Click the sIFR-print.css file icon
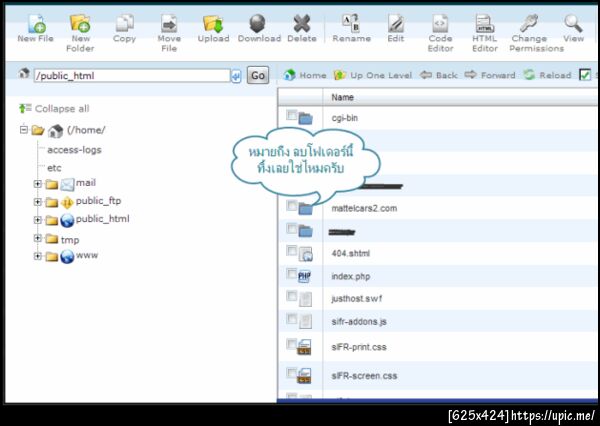 305,347
